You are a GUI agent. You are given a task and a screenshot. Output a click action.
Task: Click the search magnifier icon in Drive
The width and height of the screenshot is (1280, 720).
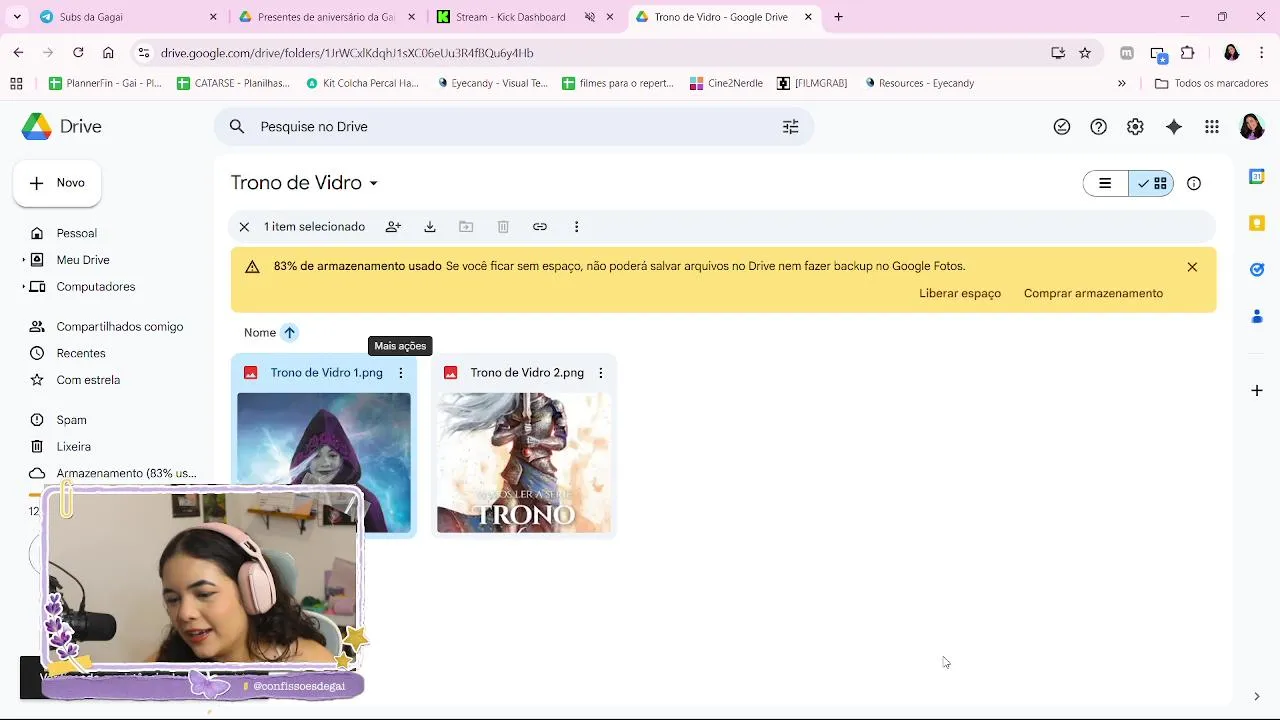click(x=237, y=127)
